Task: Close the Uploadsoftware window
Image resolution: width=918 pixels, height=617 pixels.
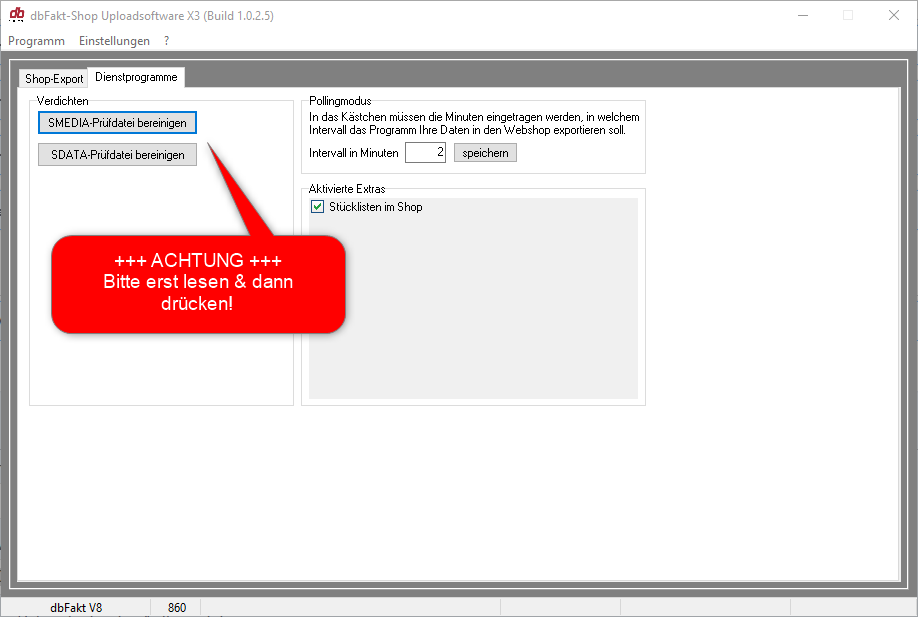Action: click(x=893, y=15)
